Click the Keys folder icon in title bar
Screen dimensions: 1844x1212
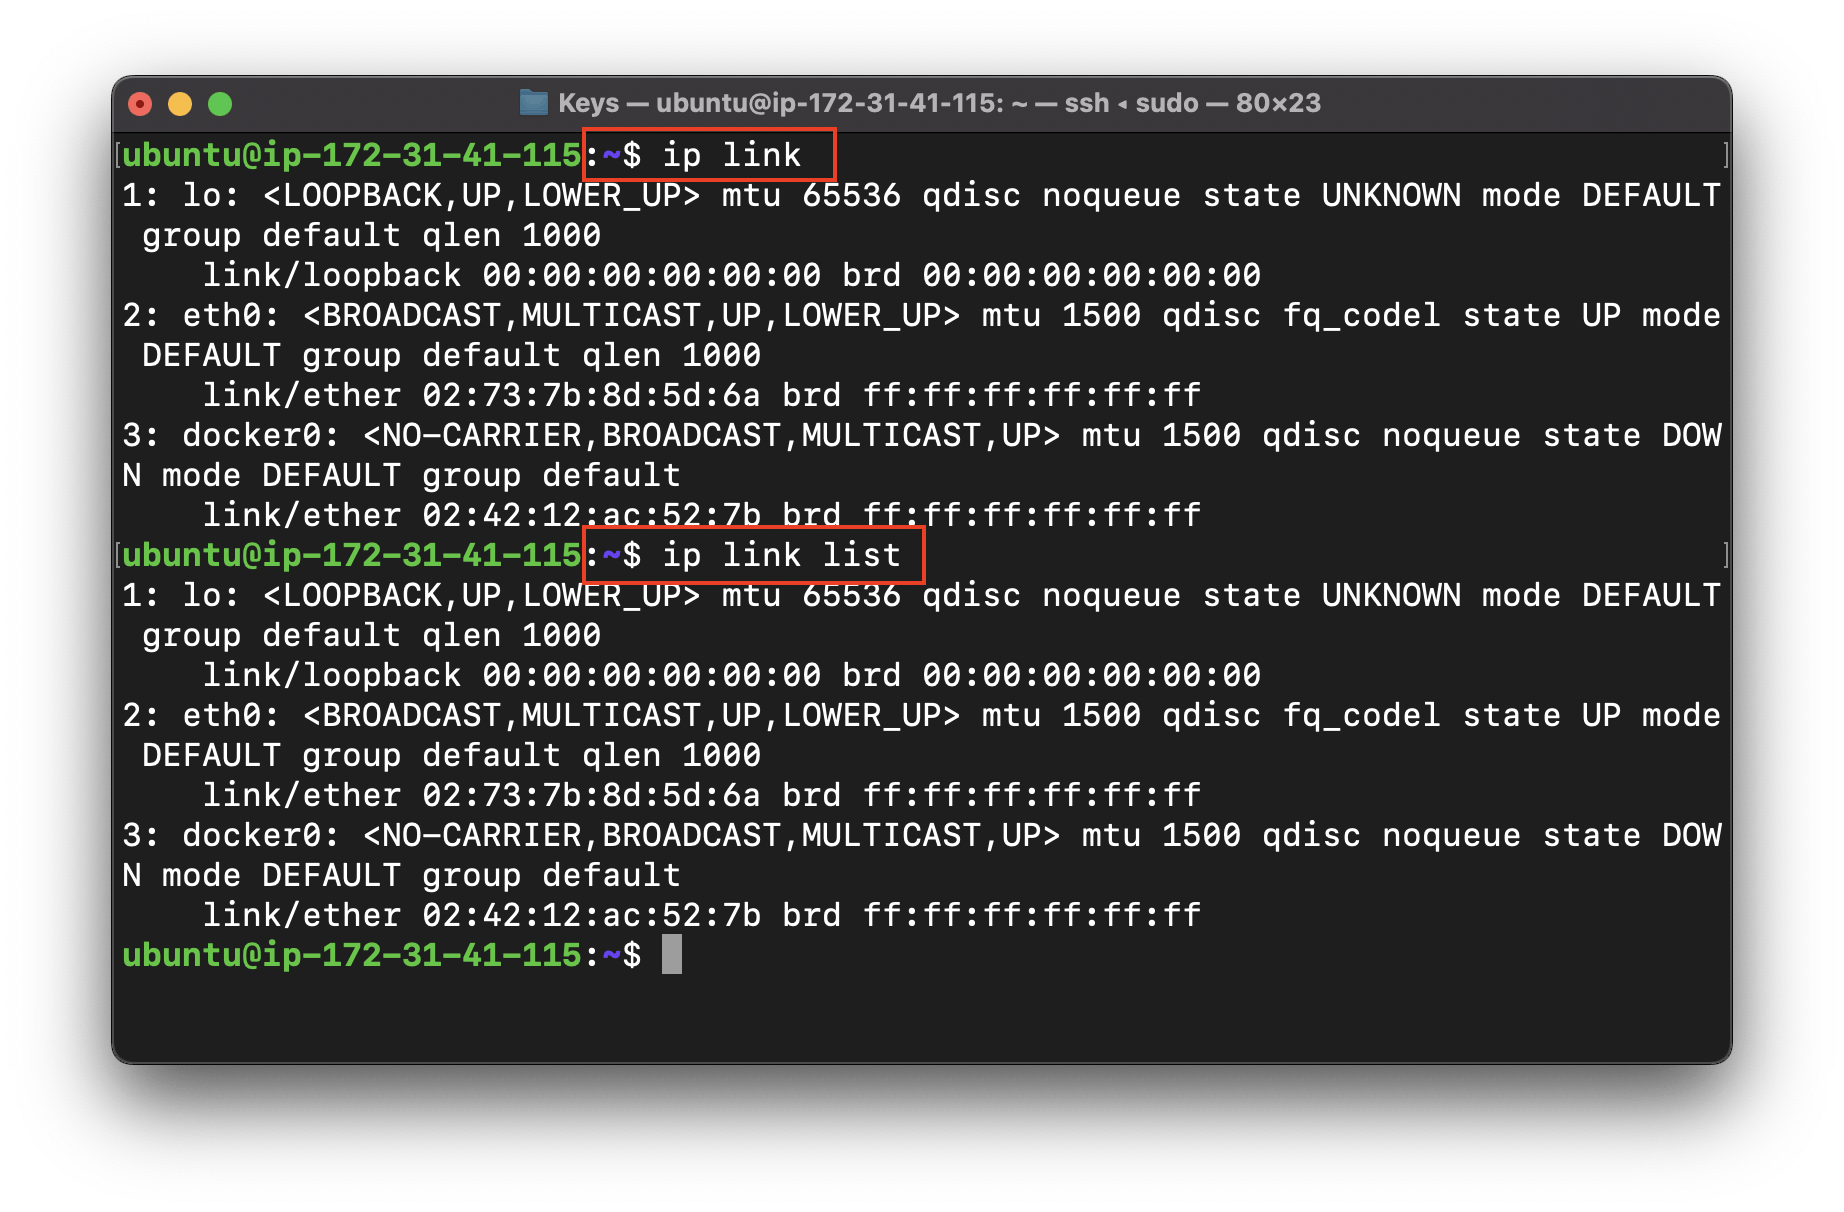534,103
